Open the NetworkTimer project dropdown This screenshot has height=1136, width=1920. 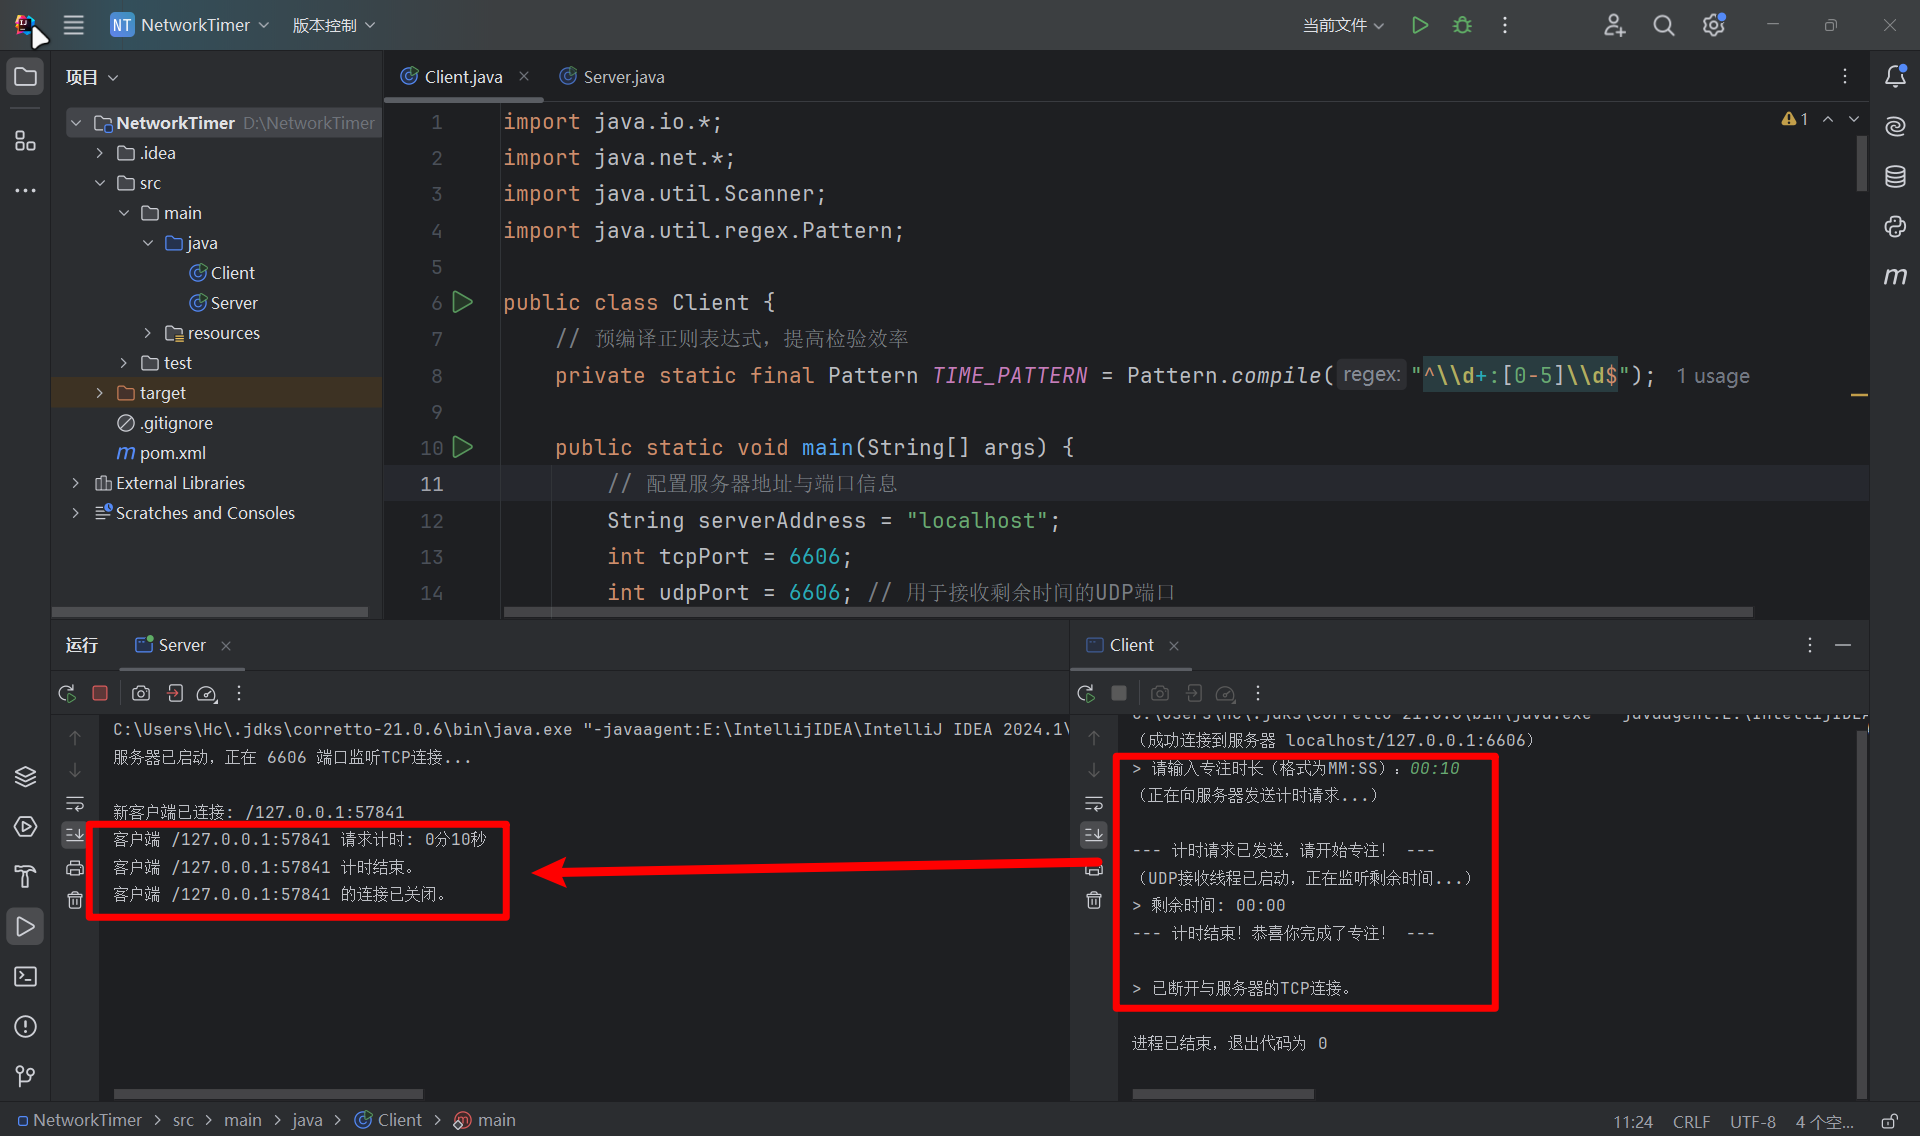click(190, 25)
